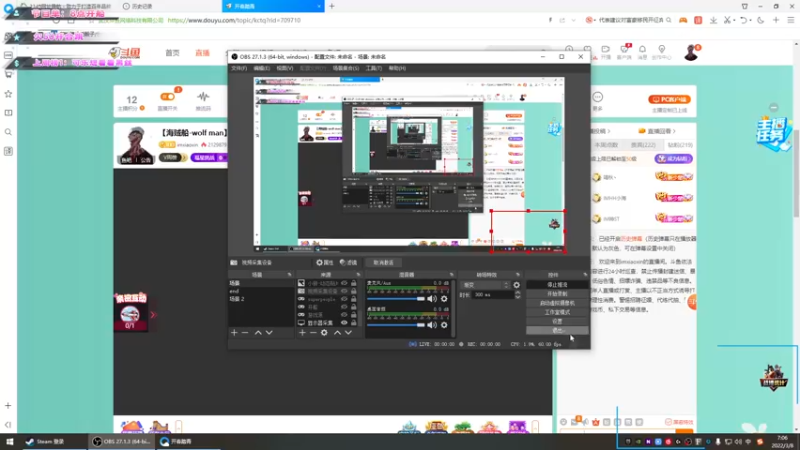Click the Douyu logo in page header
Viewport: 800px width, 450px height.
point(124,53)
